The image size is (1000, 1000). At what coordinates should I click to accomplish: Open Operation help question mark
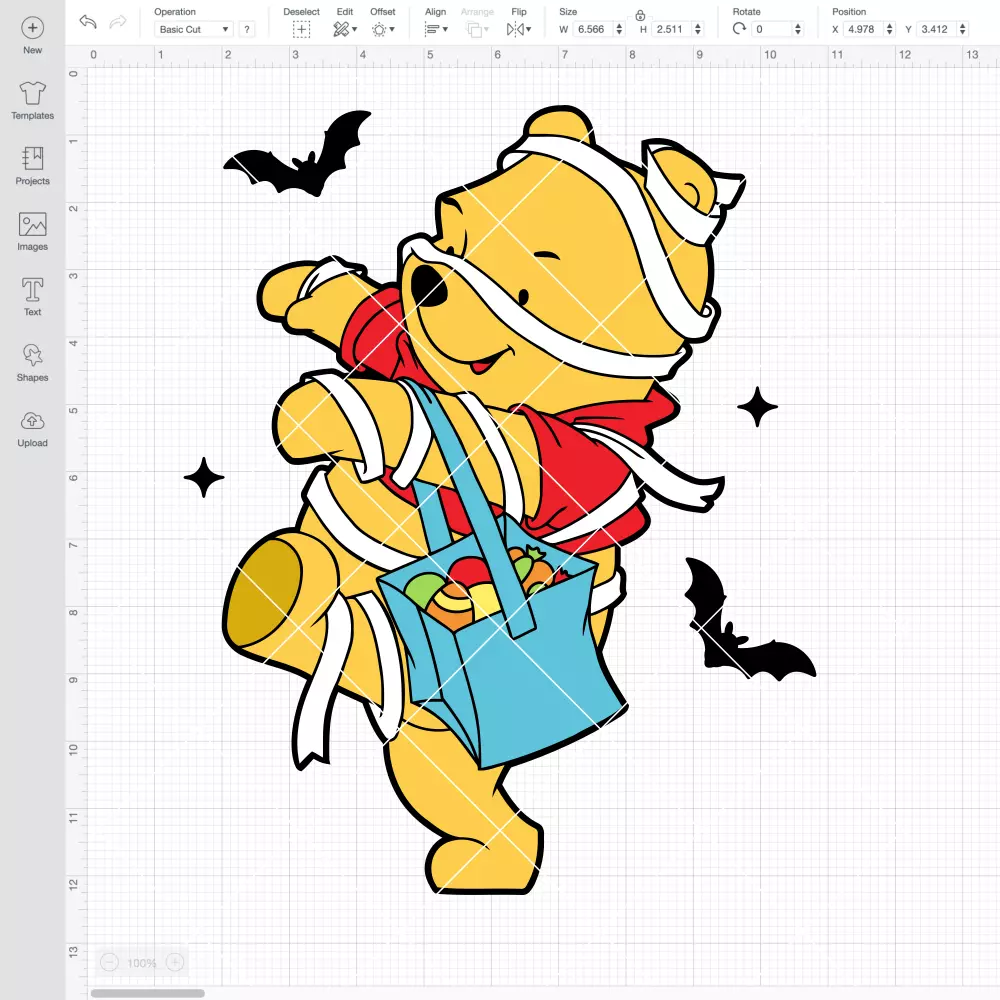pyautogui.click(x=247, y=29)
